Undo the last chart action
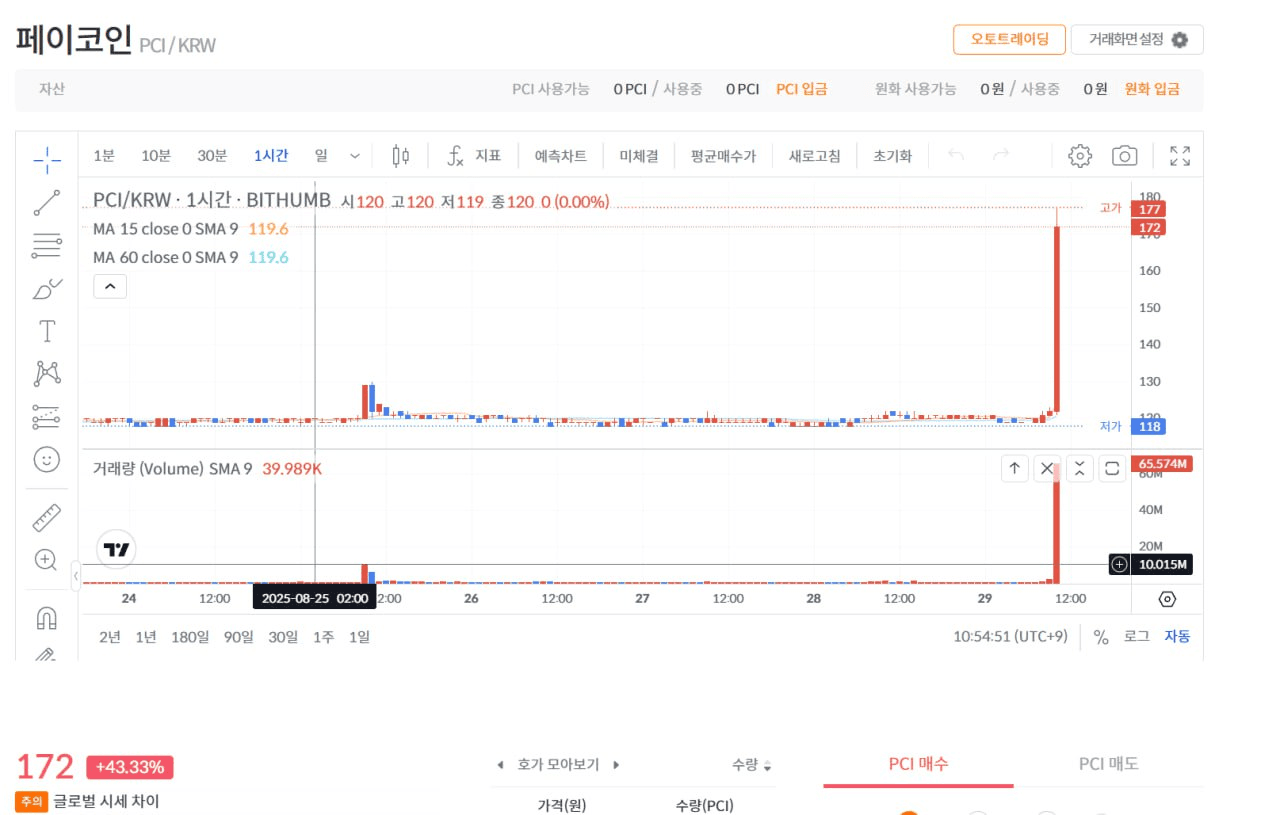The height and width of the screenshot is (815, 1280). (x=956, y=155)
